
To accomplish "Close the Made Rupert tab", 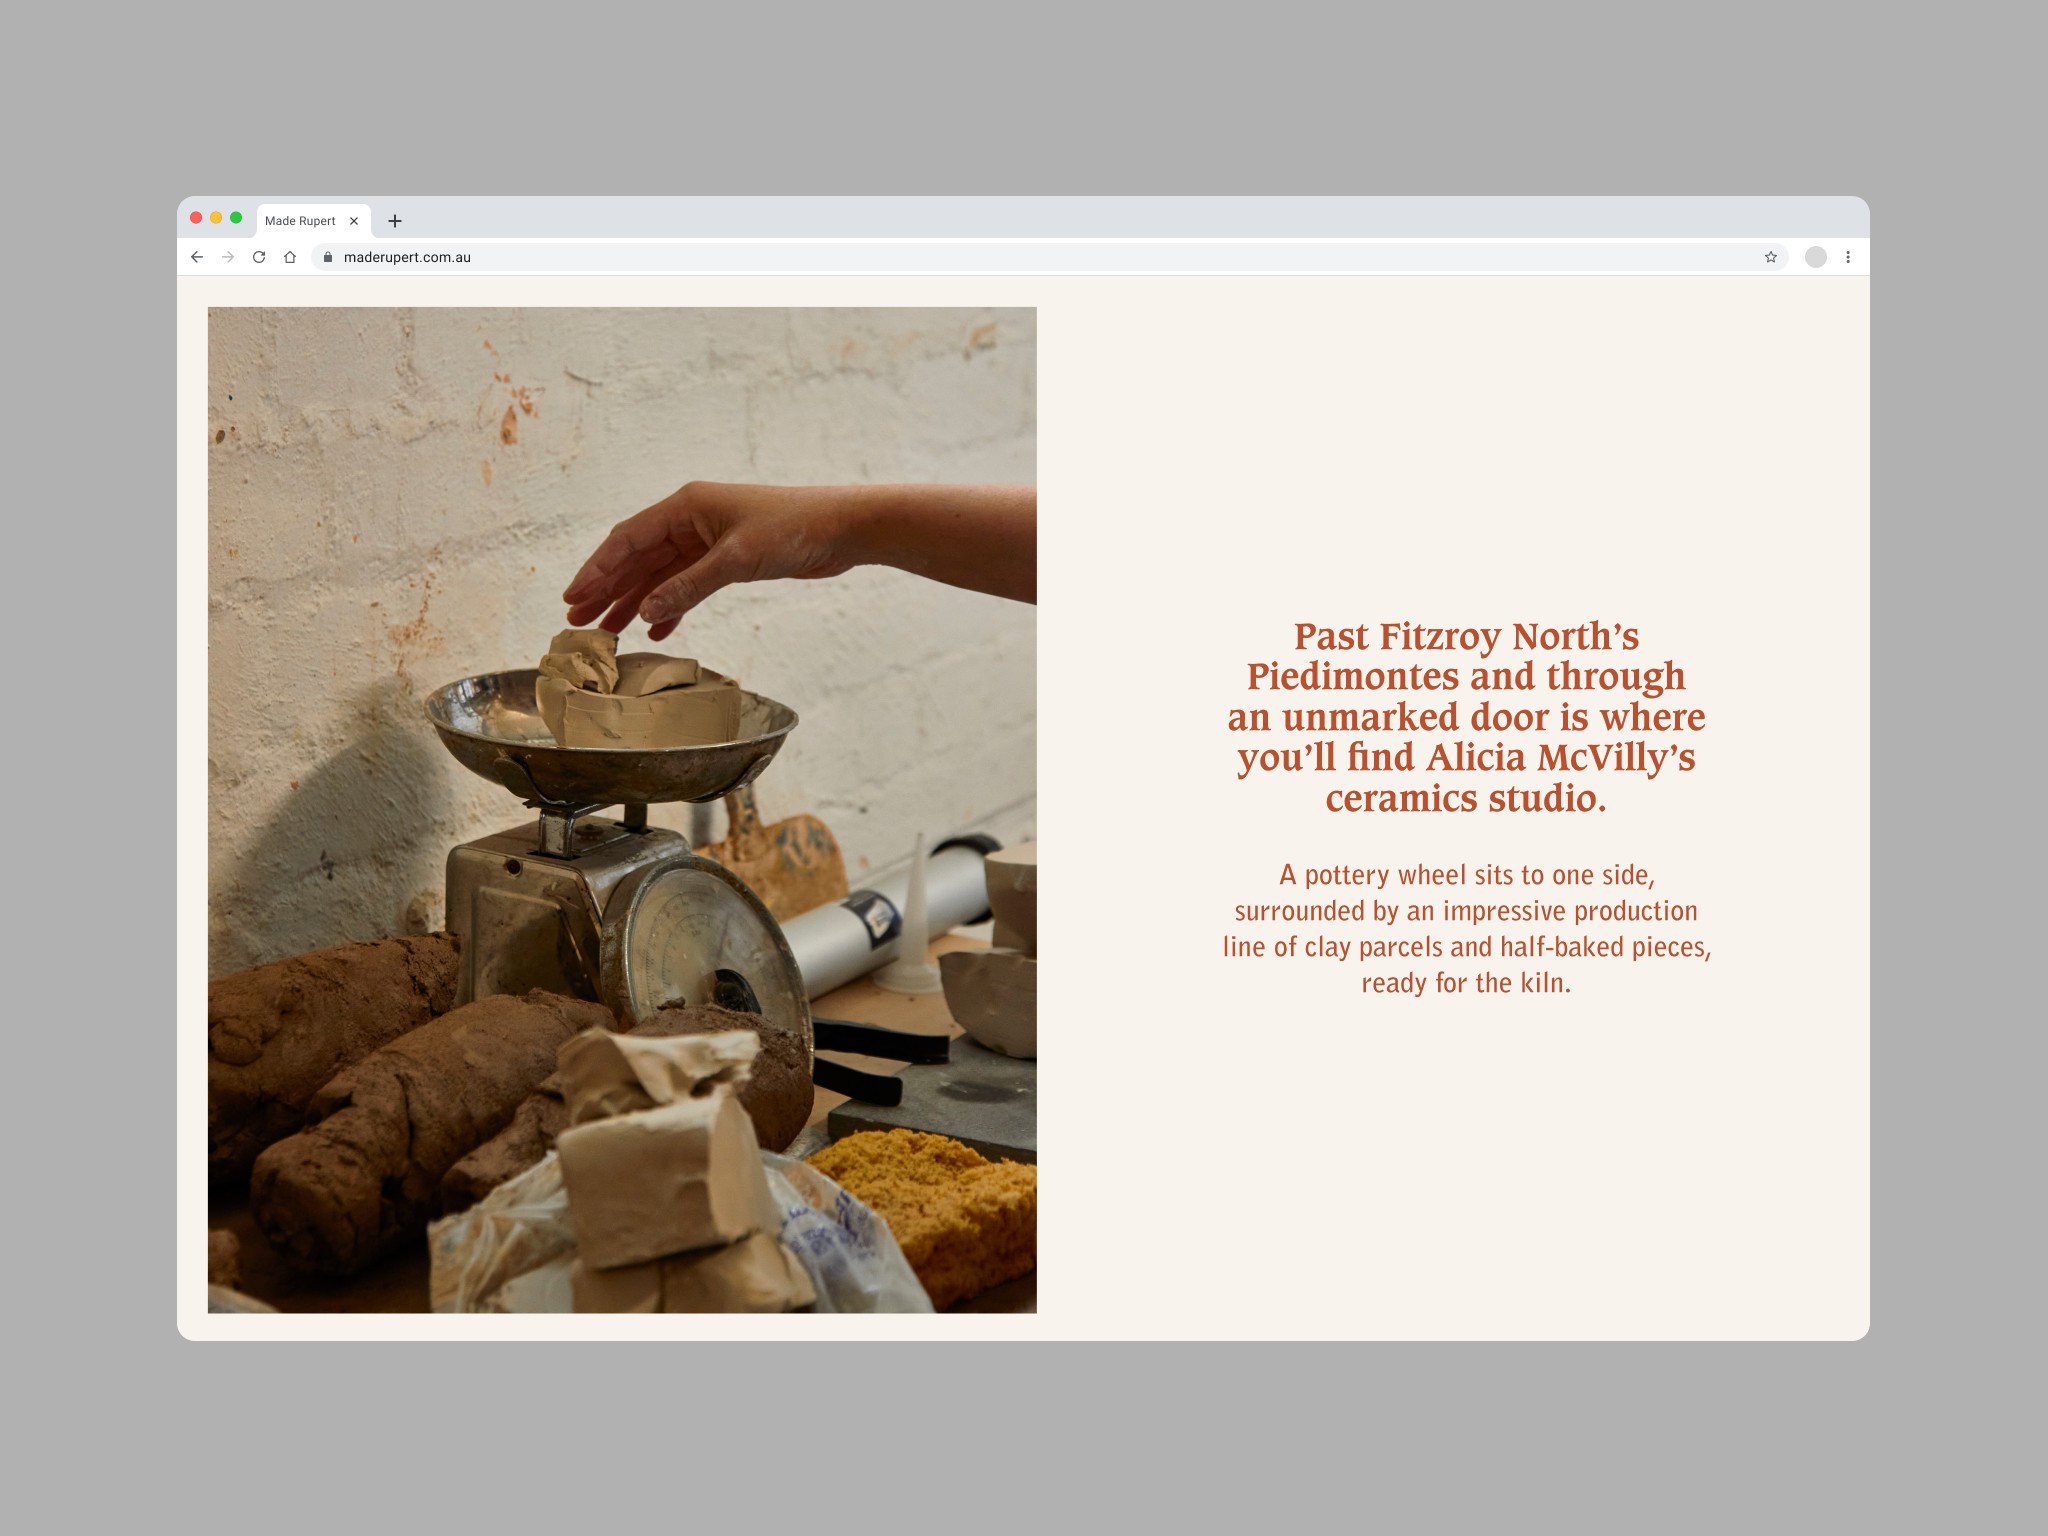I will (x=354, y=221).
